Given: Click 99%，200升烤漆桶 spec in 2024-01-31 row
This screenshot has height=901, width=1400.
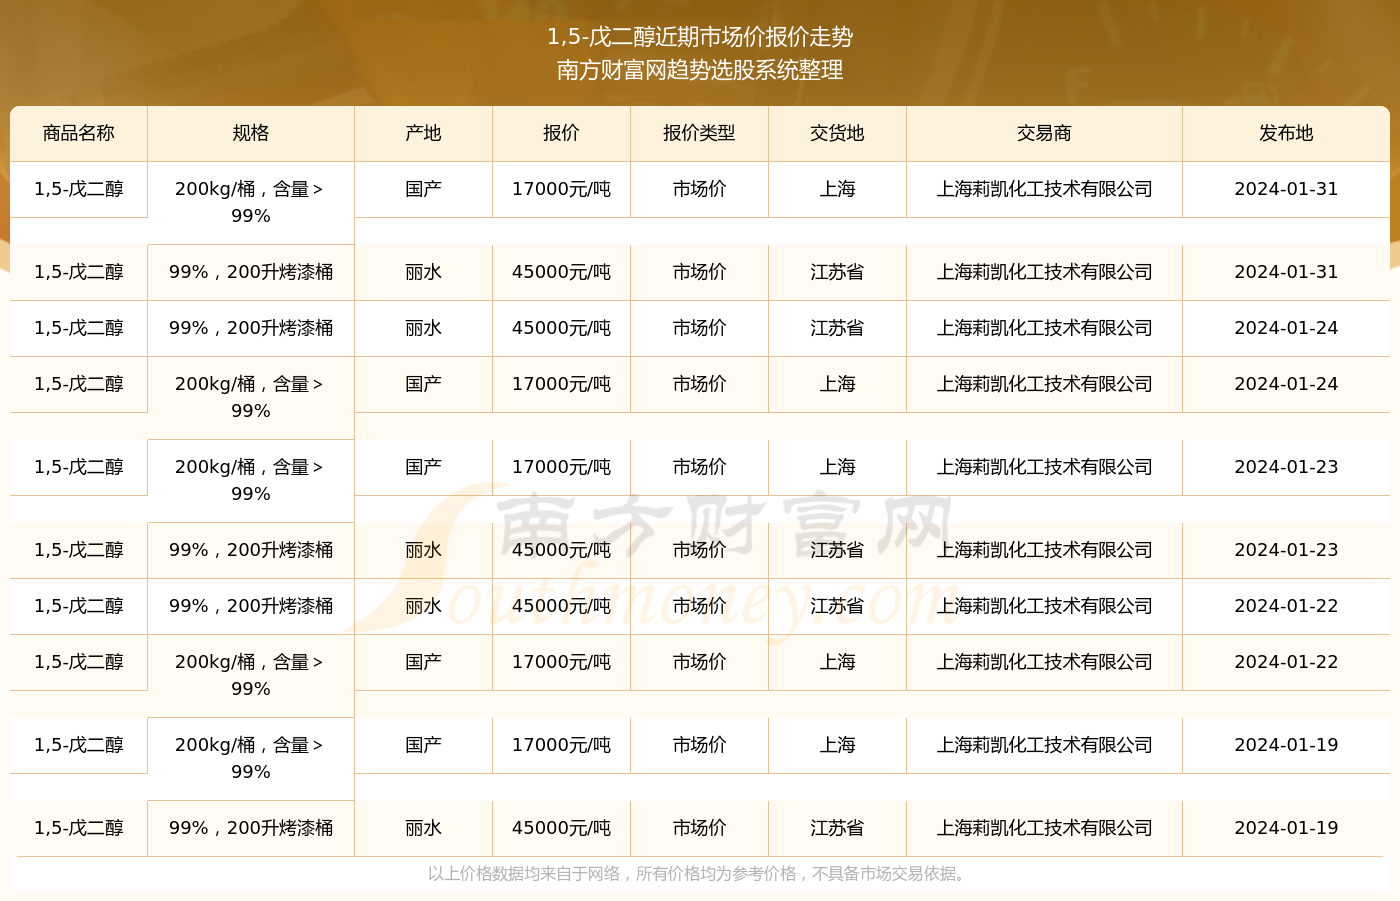Looking at the screenshot, I should 251,272.
